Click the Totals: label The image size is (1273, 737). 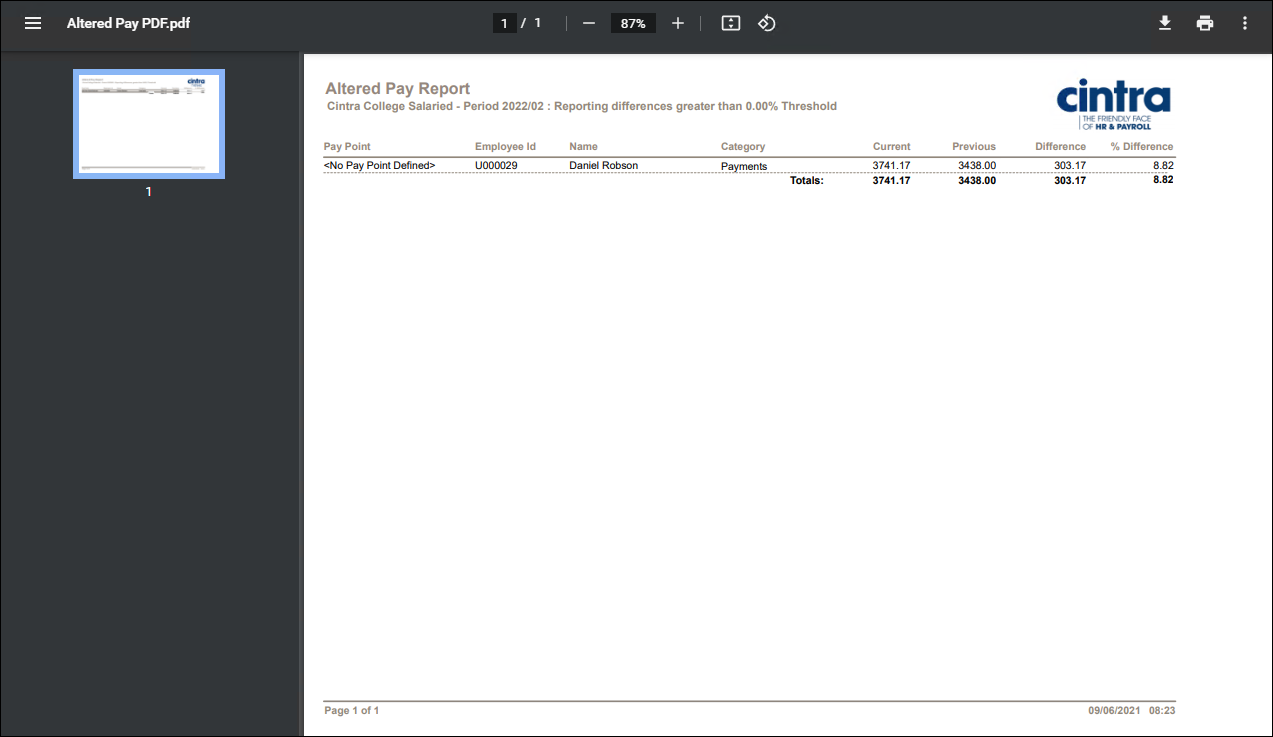pyautogui.click(x=806, y=181)
